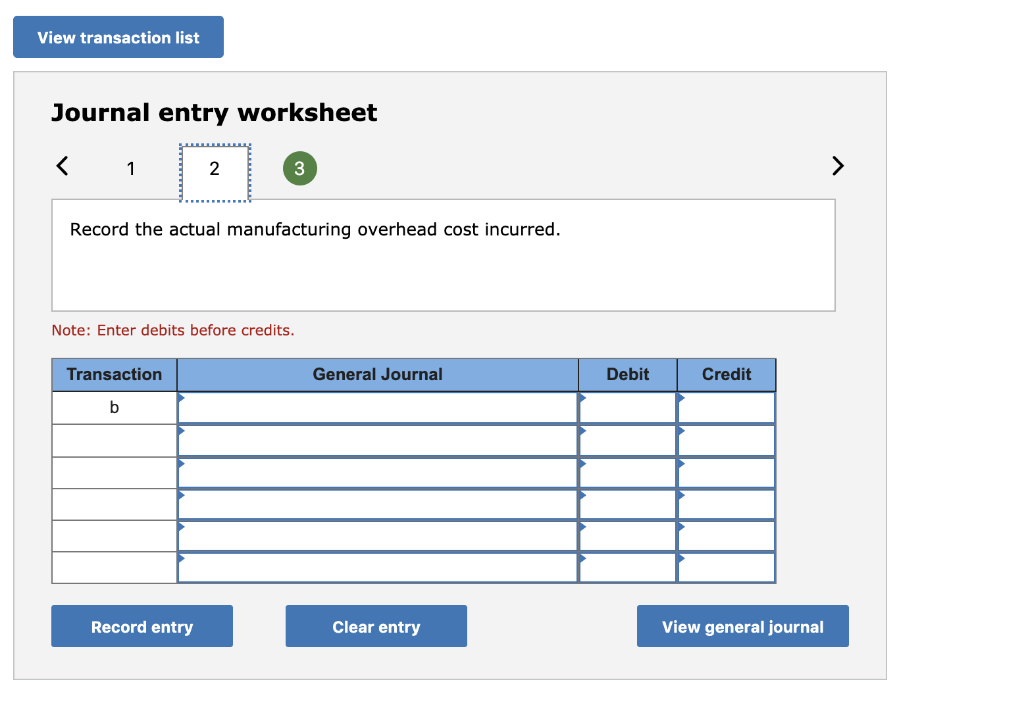Screen dimensions: 1024x705
Task: Click the Credit column header
Action: 727,375
